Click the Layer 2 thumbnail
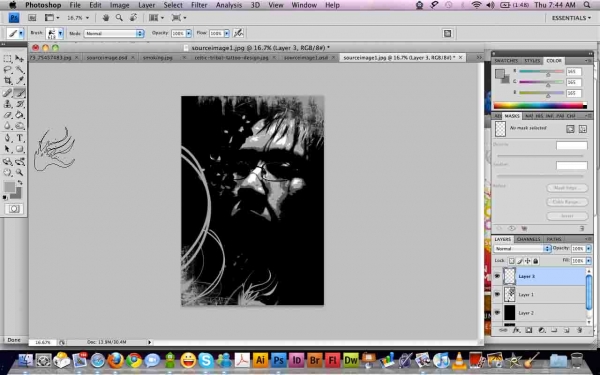This screenshot has width=600, height=375. [509, 312]
